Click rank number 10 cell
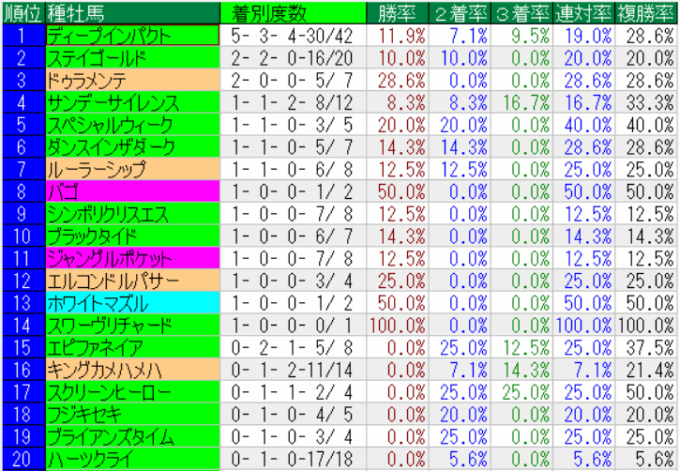This screenshot has width=680, height=471. [22, 236]
